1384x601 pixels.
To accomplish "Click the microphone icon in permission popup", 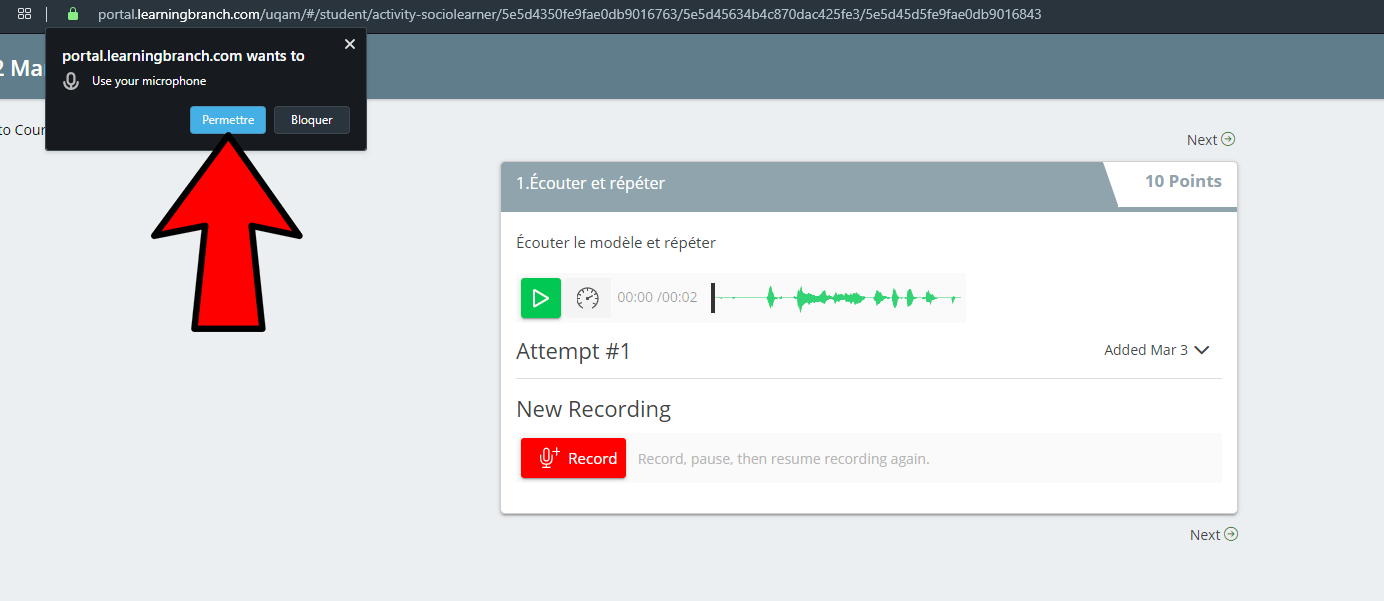I will pyautogui.click(x=71, y=81).
